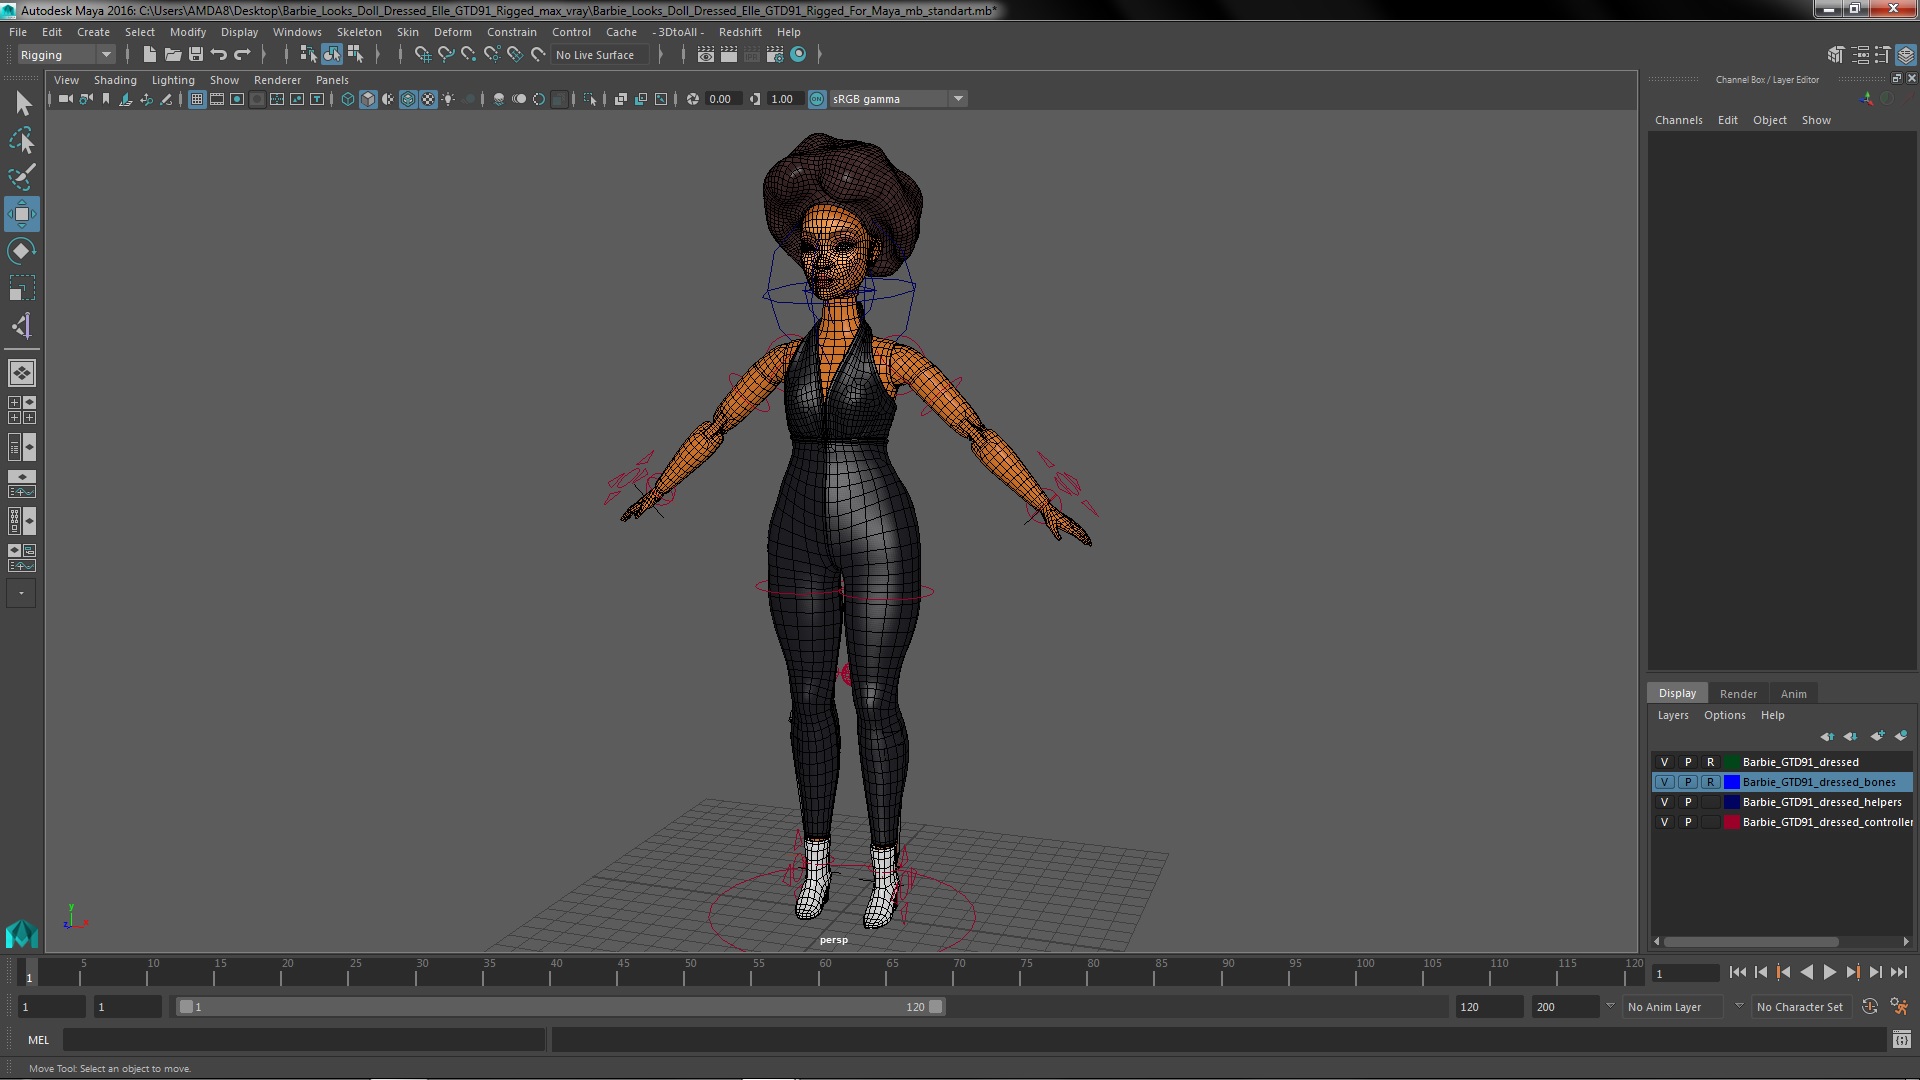Open a scene file icon
Viewport: 1920px width, 1080px height.
[x=172, y=55]
